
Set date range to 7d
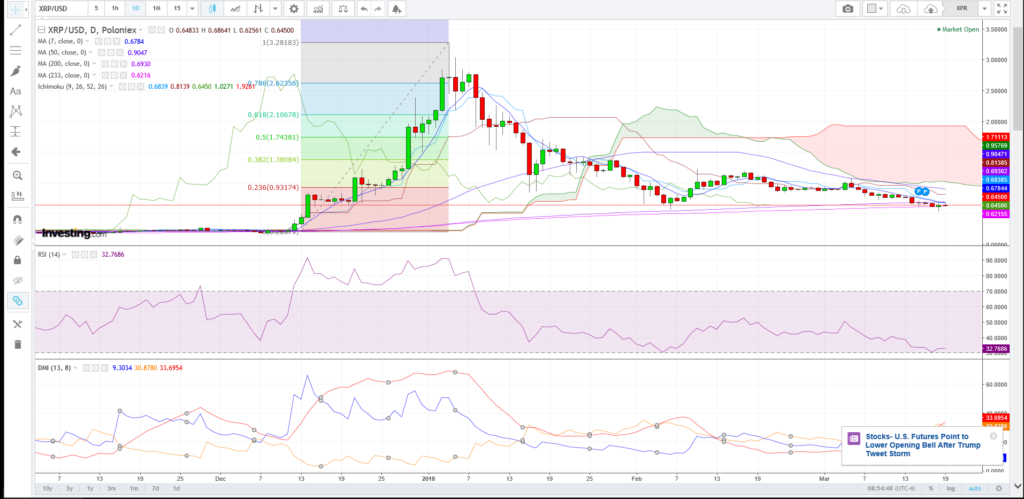tap(155, 489)
